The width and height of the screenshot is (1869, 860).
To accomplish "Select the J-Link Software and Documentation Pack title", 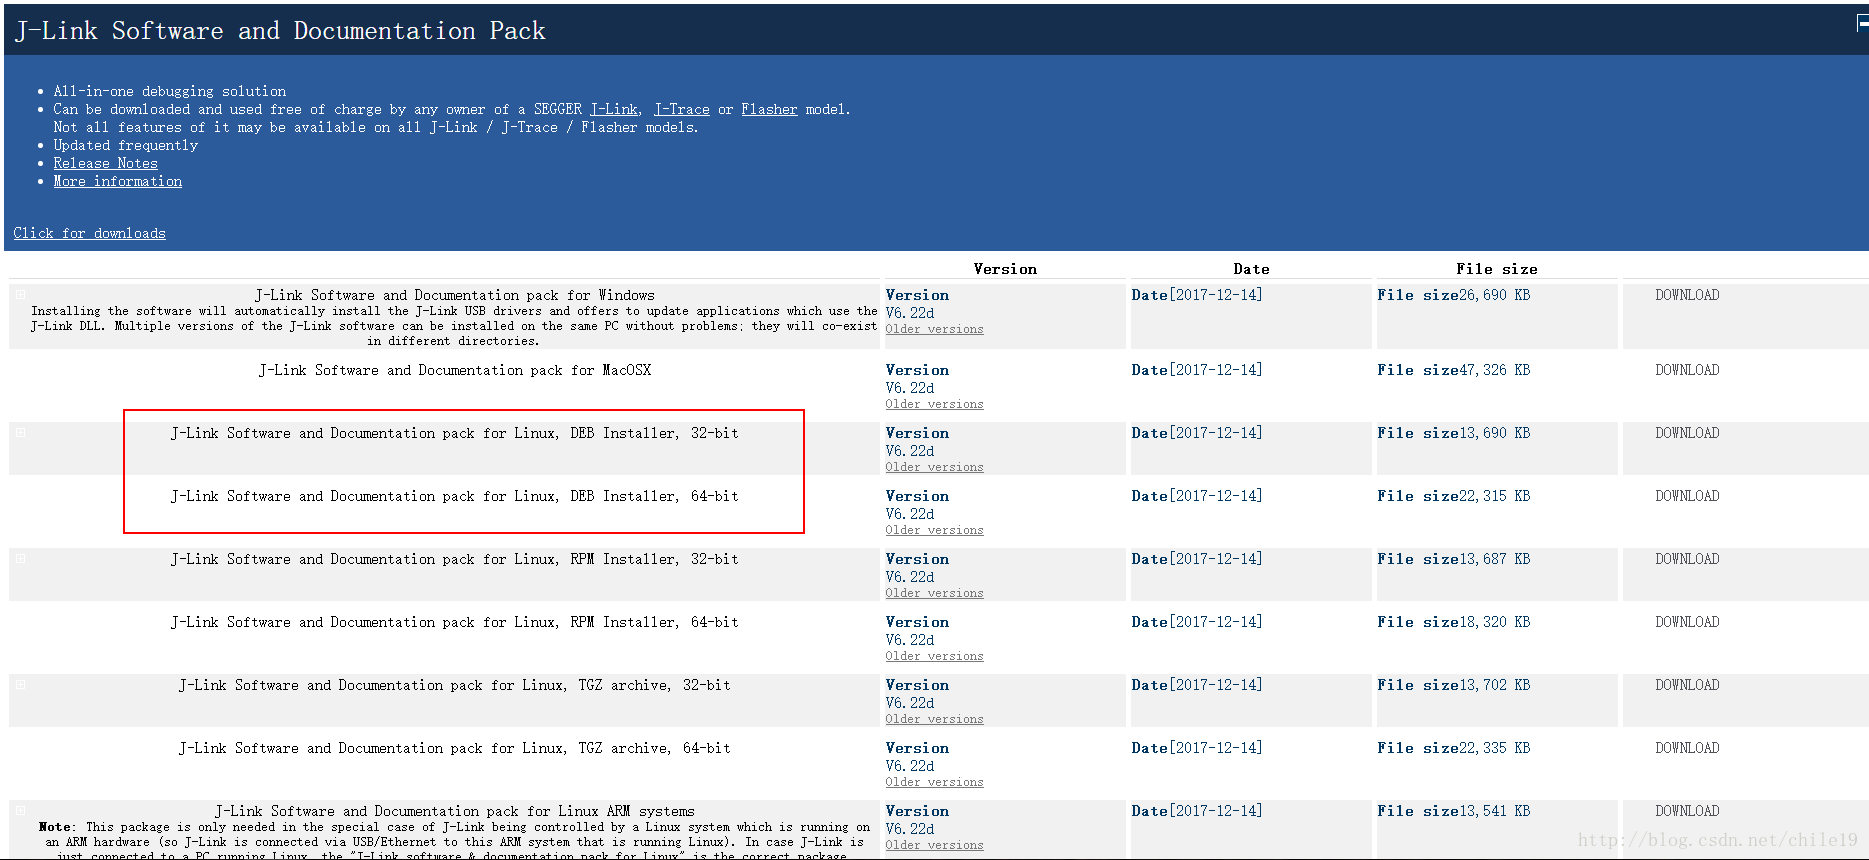I will 280,31.
